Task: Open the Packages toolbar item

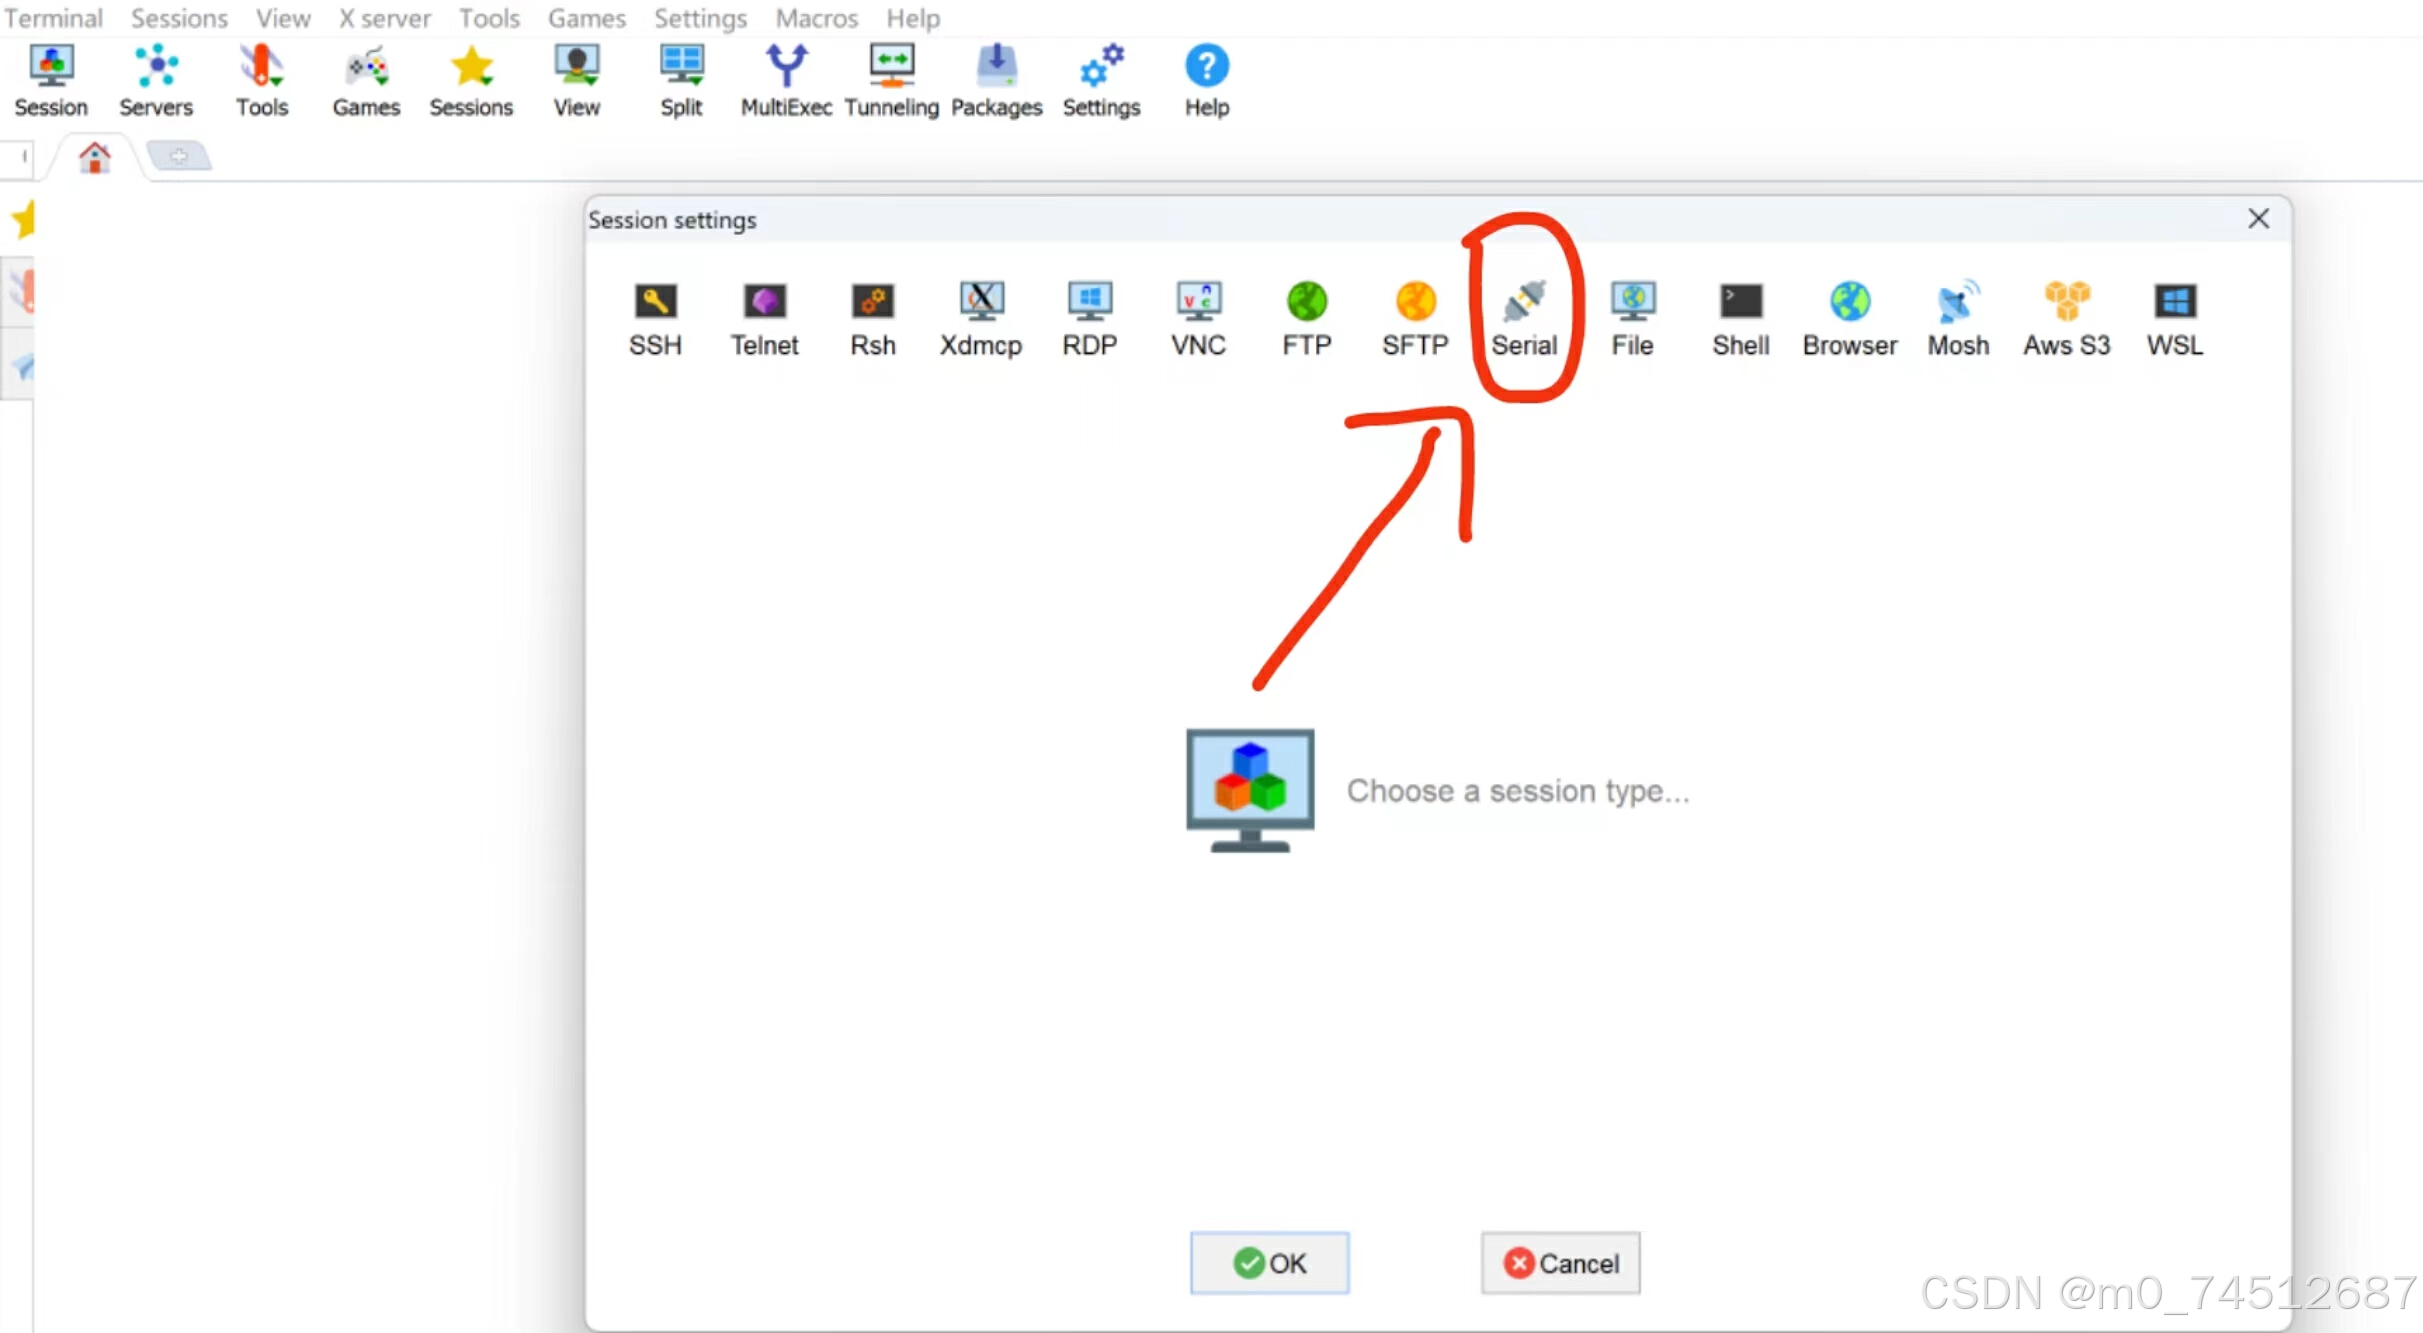Action: [996, 82]
